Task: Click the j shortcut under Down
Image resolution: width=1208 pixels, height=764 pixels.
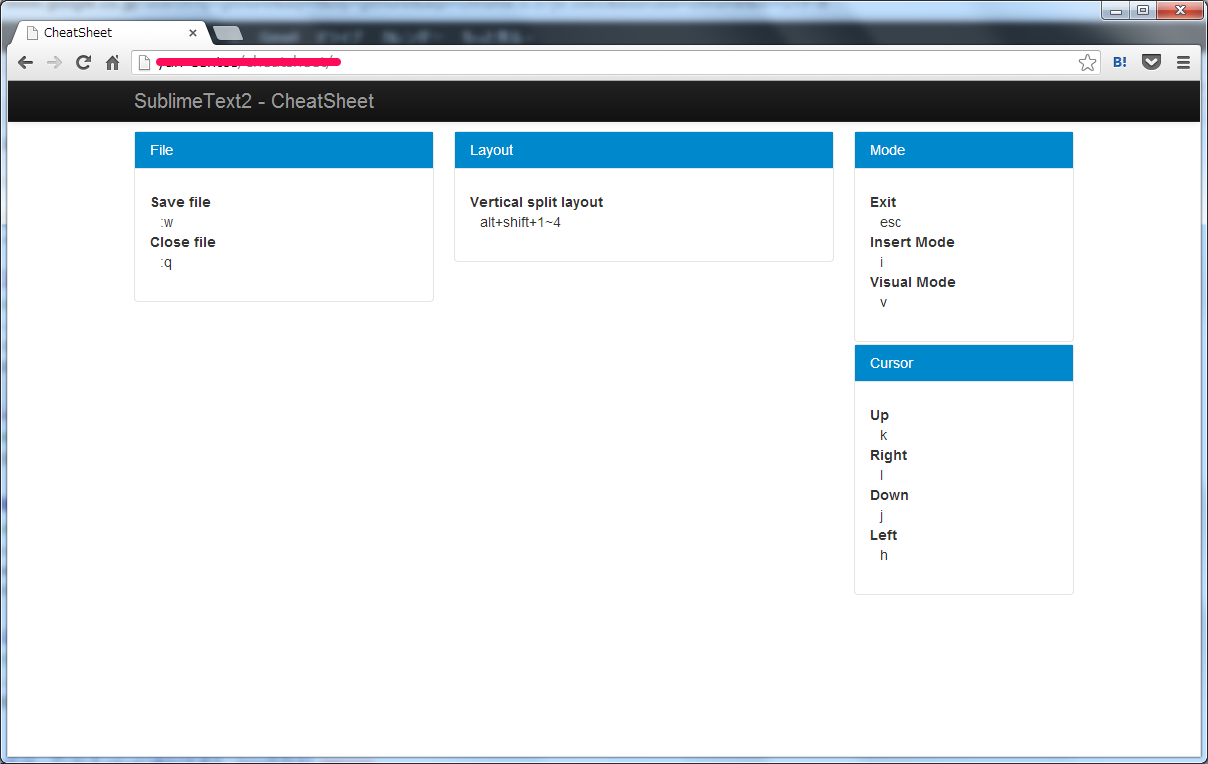Action: (x=882, y=515)
